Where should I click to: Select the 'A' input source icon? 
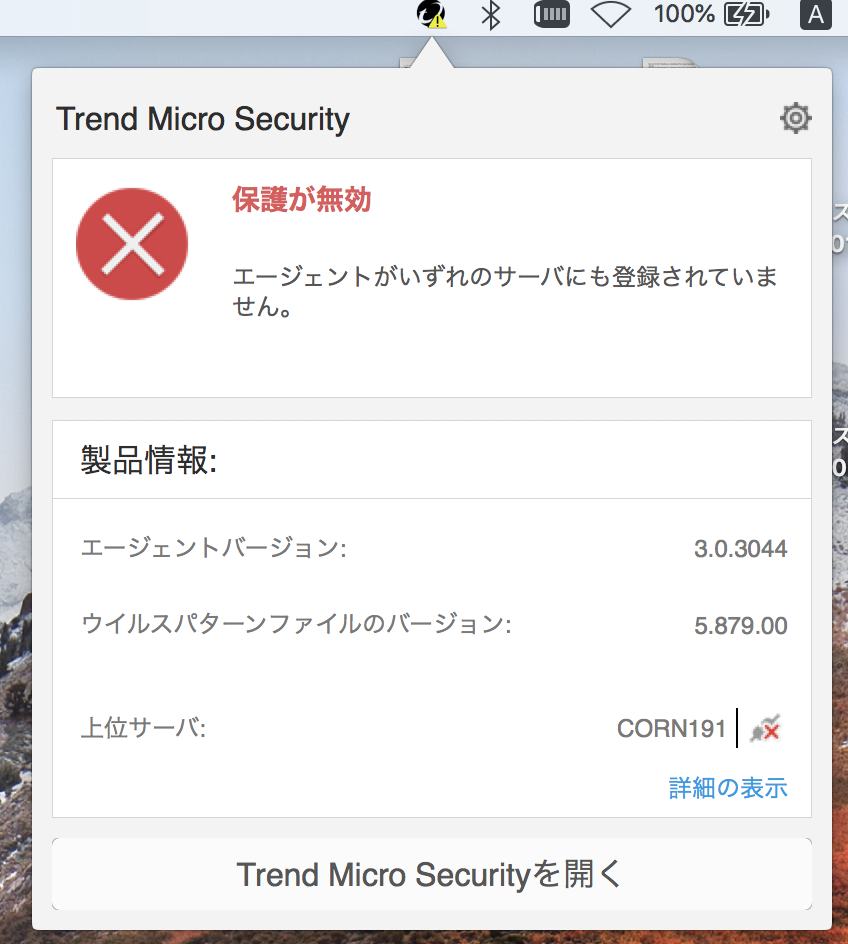click(815, 15)
